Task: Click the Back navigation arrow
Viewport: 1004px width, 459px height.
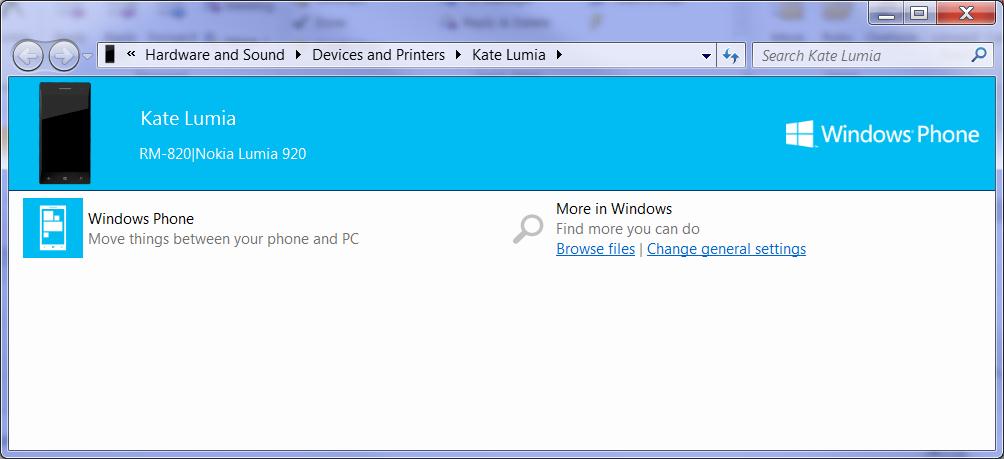Action: tap(28, 56)
